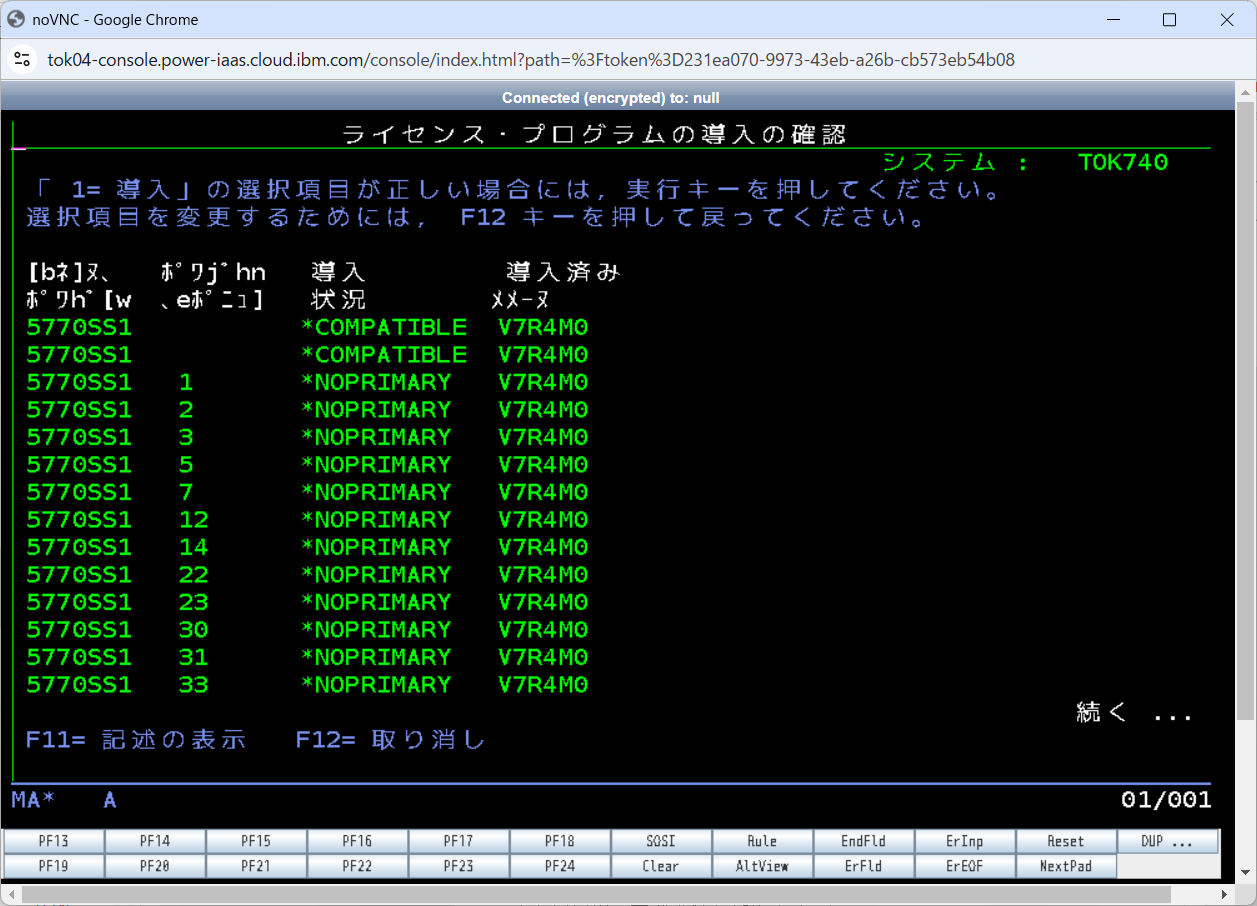Click the 5770SS1 option 2 row
Screen dimensions: 1257x906
[x=307, y=410]
